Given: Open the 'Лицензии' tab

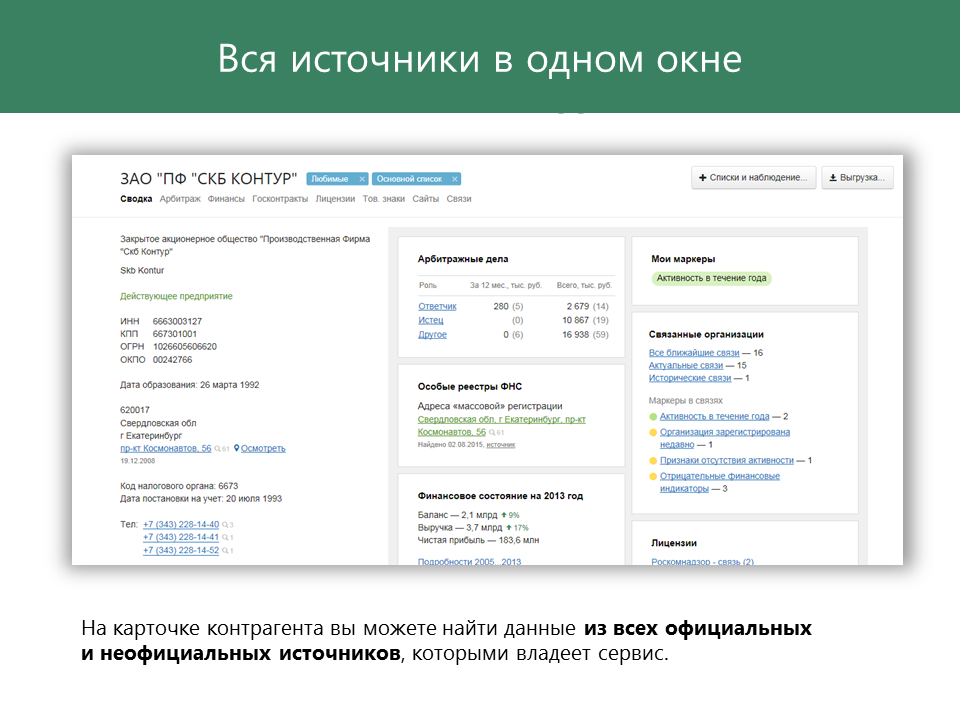Looking at the screenshot, I should [x=335, y=199].
